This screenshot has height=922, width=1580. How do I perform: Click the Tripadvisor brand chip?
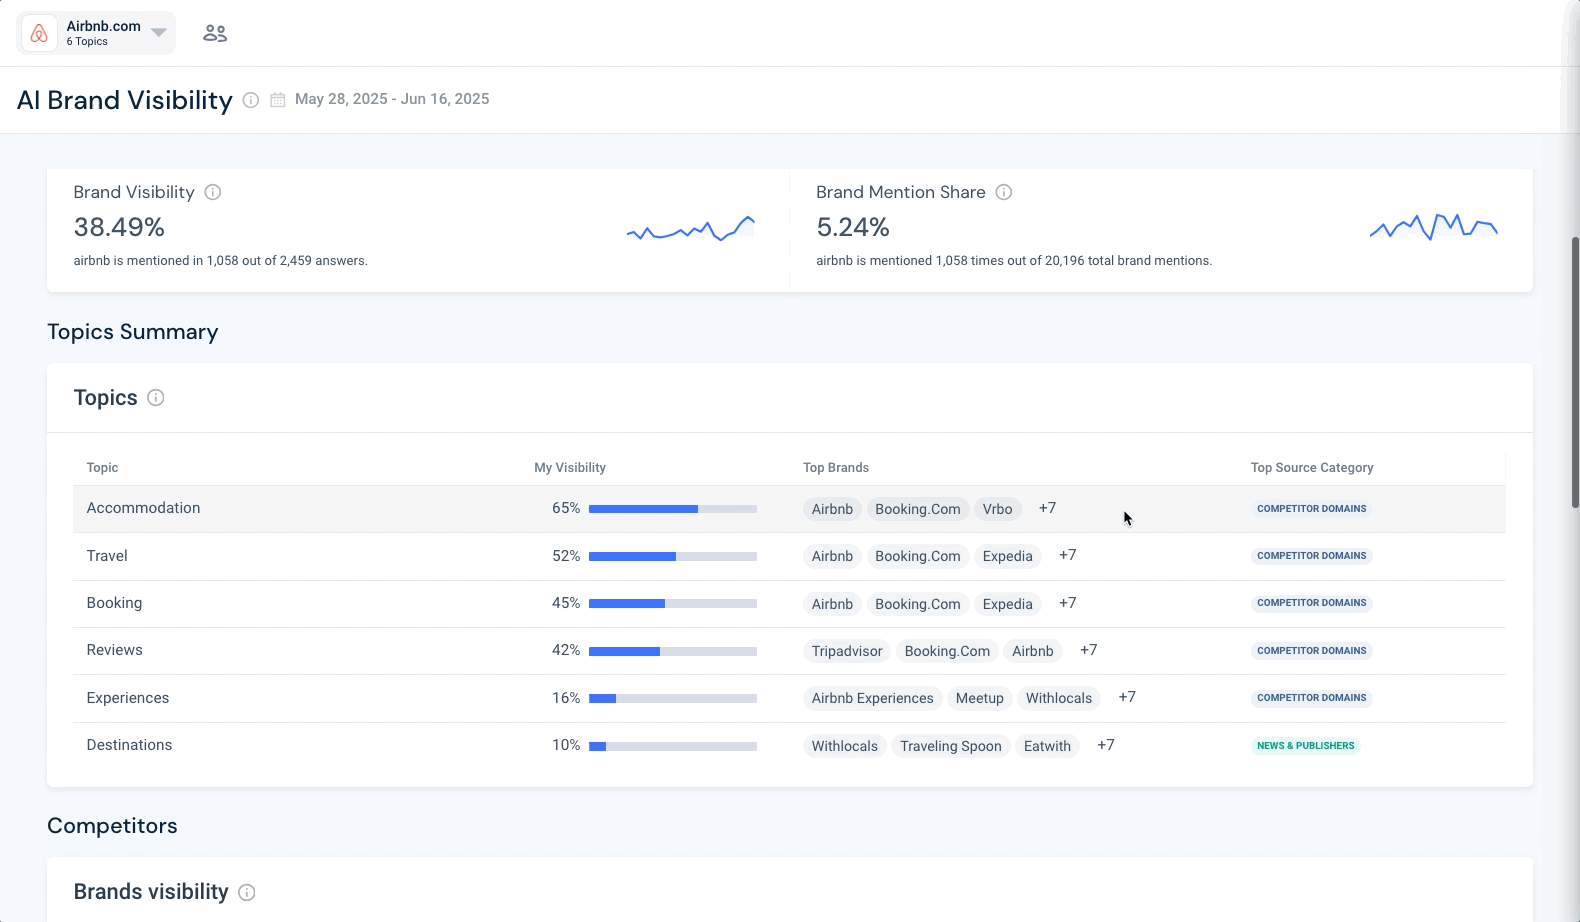[x=847, y=651]
